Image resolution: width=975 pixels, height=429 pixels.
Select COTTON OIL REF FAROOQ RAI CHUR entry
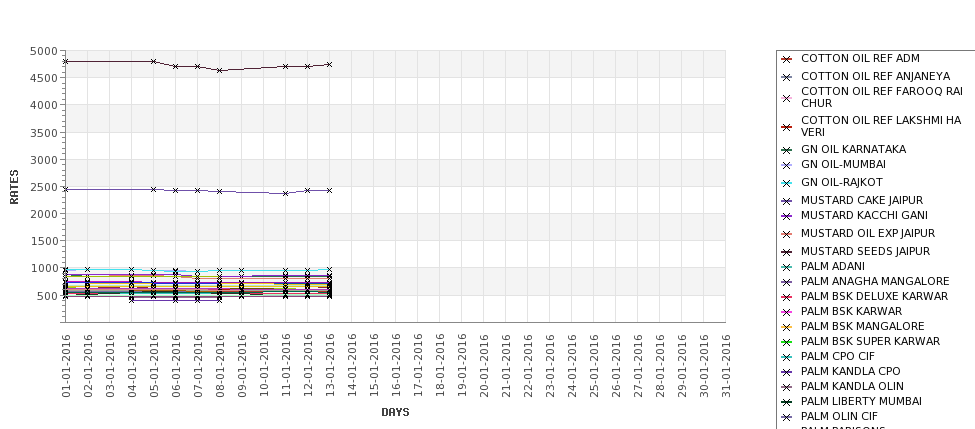pos(882,97)
